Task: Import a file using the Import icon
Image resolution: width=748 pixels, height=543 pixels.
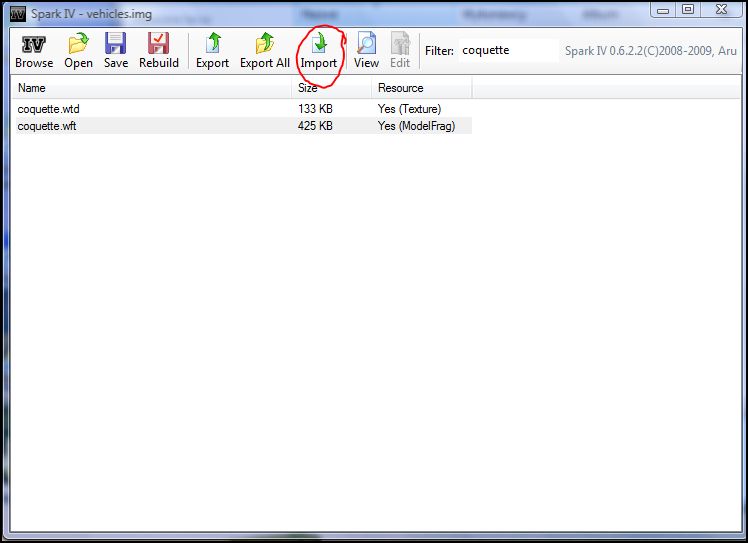Action: tap(319, 51)
